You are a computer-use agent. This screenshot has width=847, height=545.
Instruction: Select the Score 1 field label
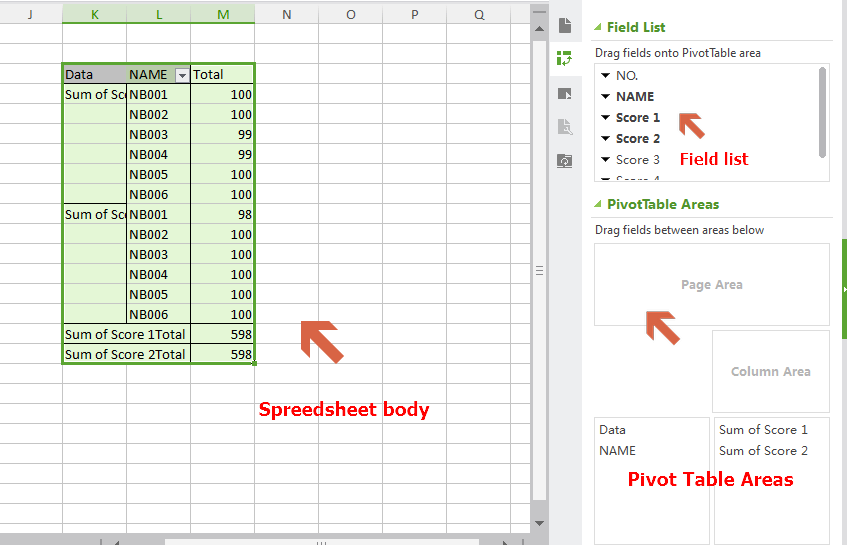click(638, 118)
